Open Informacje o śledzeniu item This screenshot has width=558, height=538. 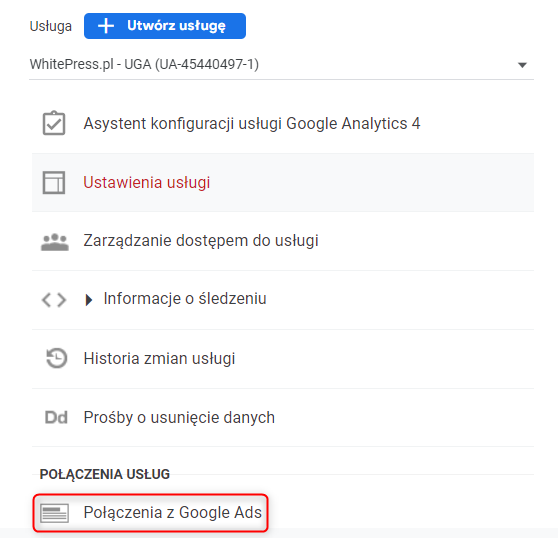[185, 299]
